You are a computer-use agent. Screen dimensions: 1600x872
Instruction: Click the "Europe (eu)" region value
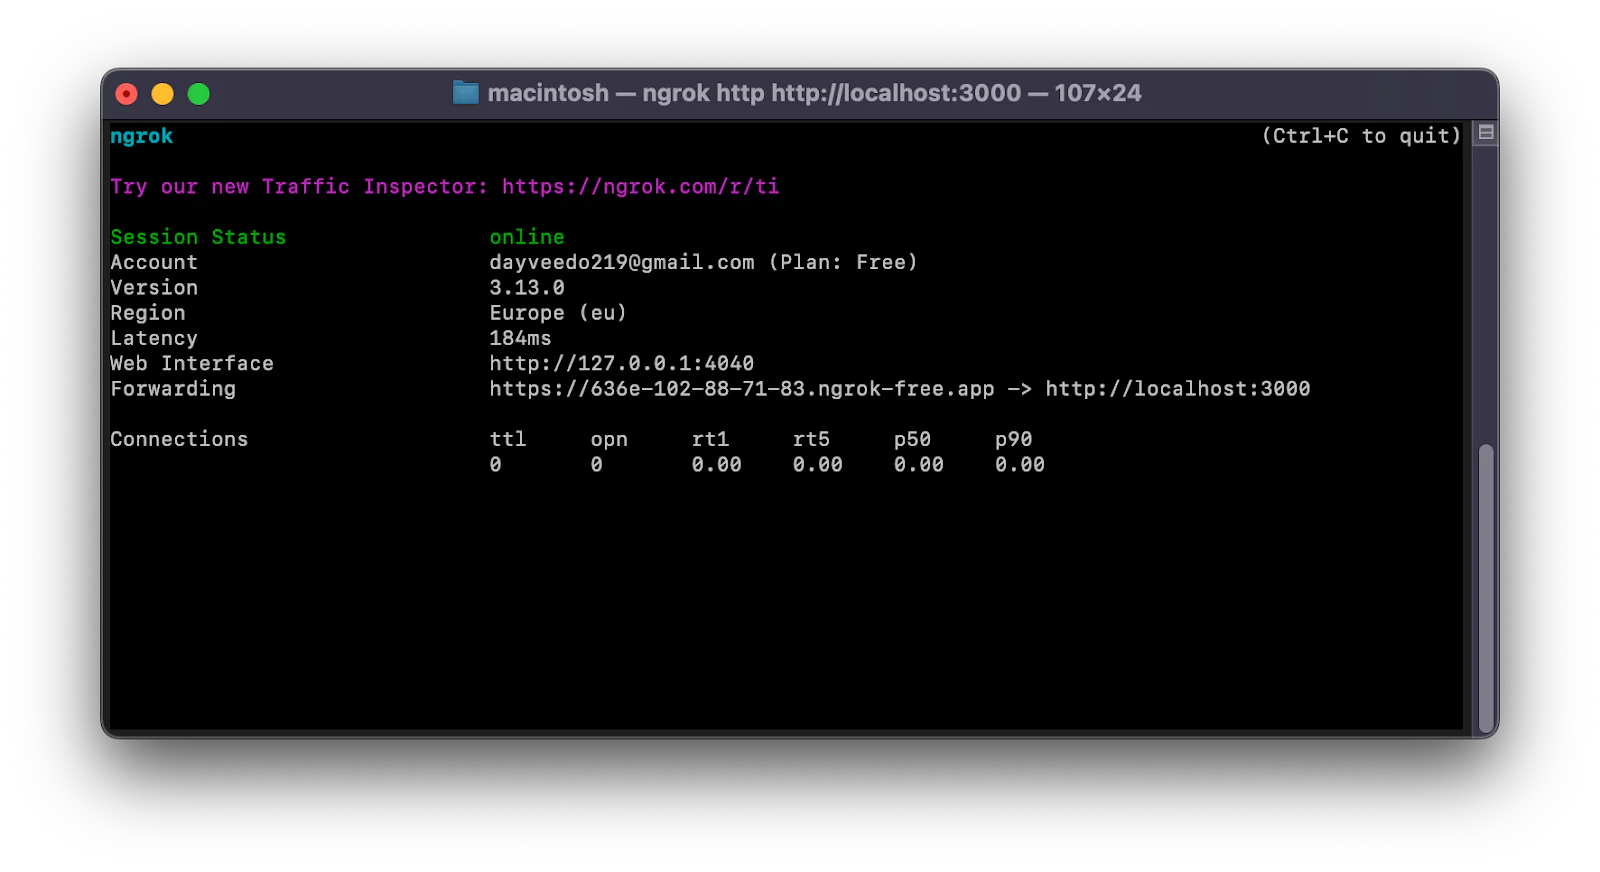[x=558, y=313]
